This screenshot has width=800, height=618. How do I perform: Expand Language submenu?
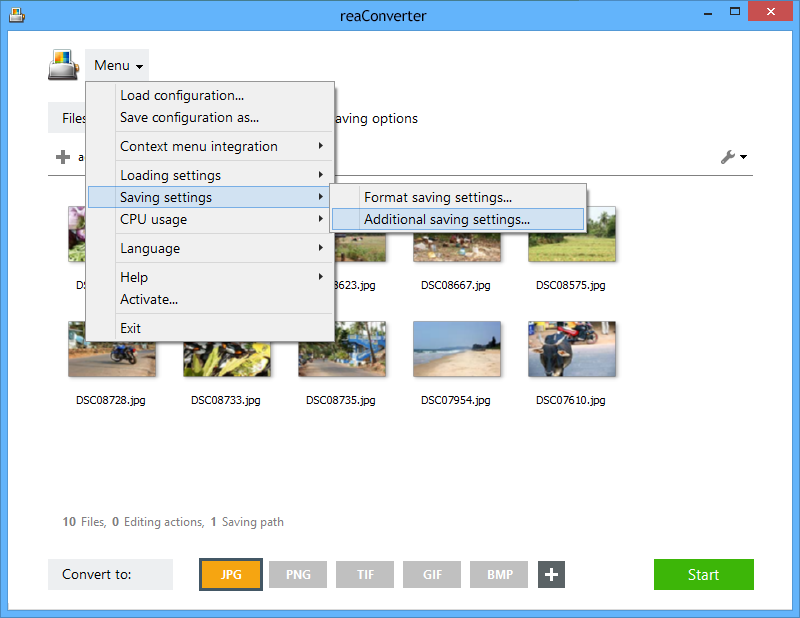click(210, 249)
